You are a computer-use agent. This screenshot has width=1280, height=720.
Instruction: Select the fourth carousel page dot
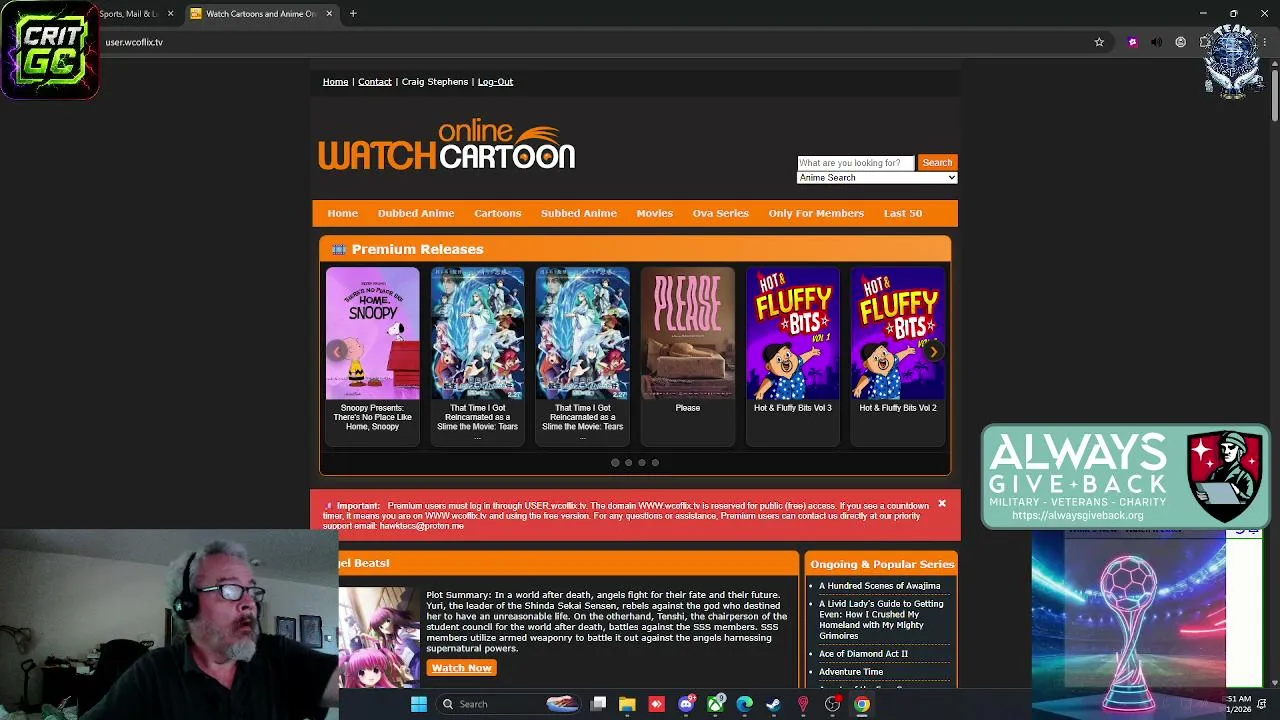click(655, 462)
